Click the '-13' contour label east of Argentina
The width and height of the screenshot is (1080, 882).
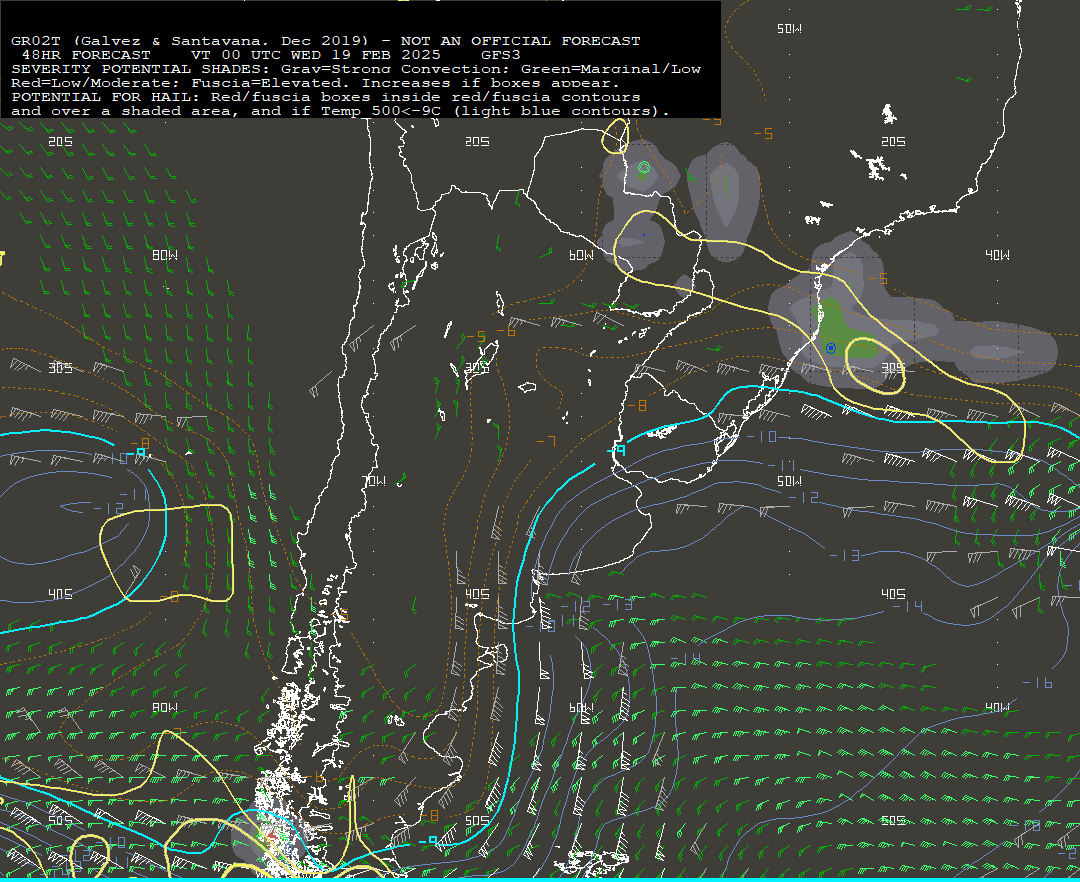coord(844,555)
